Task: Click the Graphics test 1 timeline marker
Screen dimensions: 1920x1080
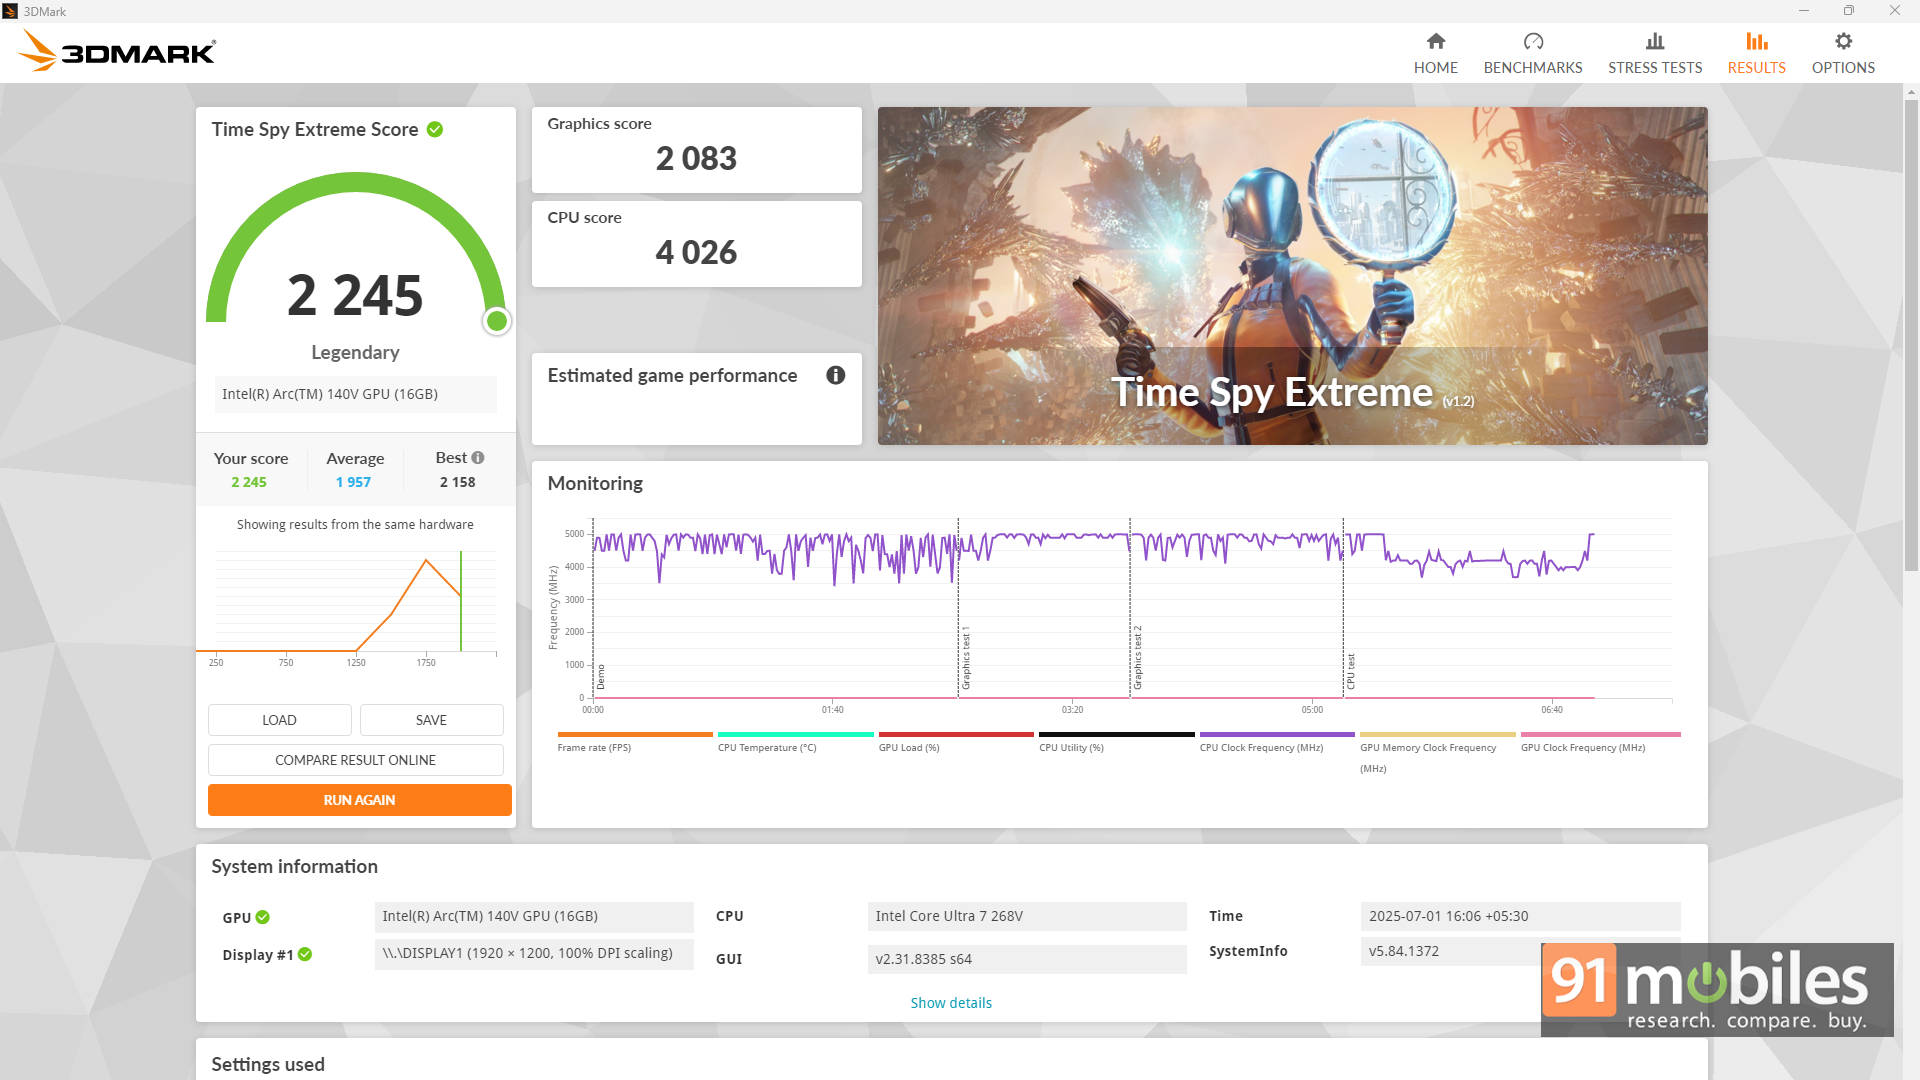Action: (x=965, y=658)
